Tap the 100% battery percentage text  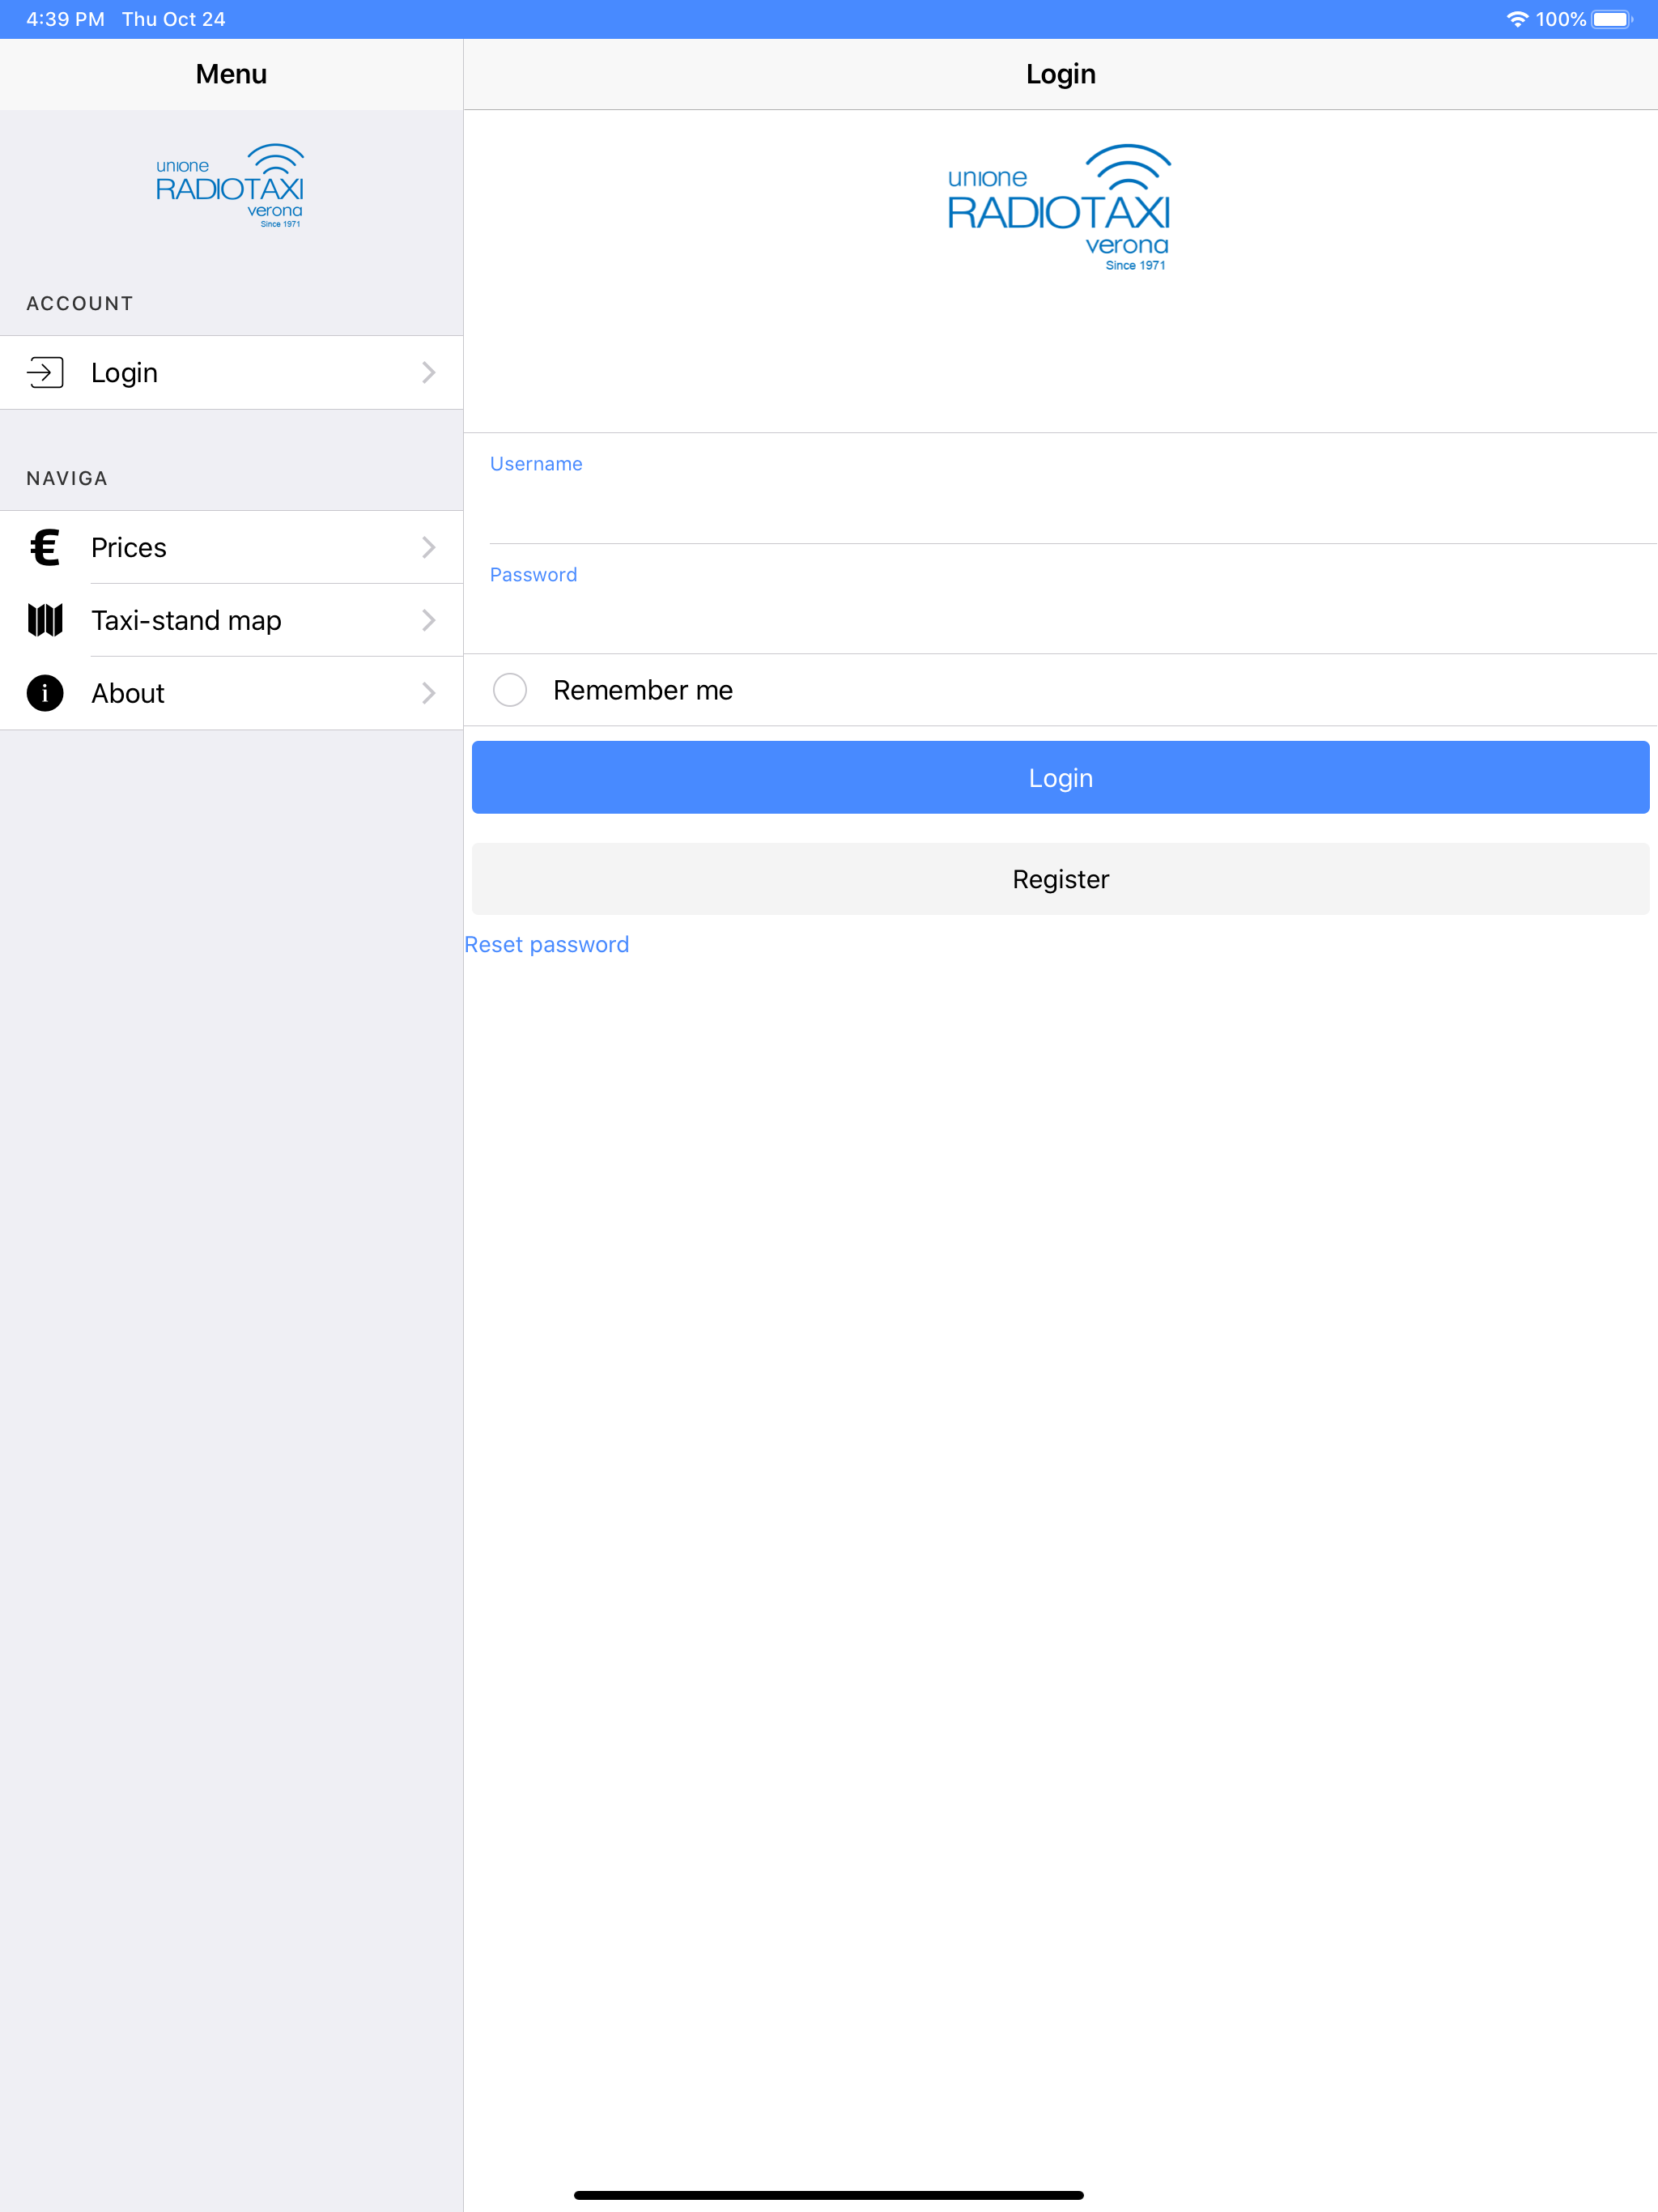1560,19
